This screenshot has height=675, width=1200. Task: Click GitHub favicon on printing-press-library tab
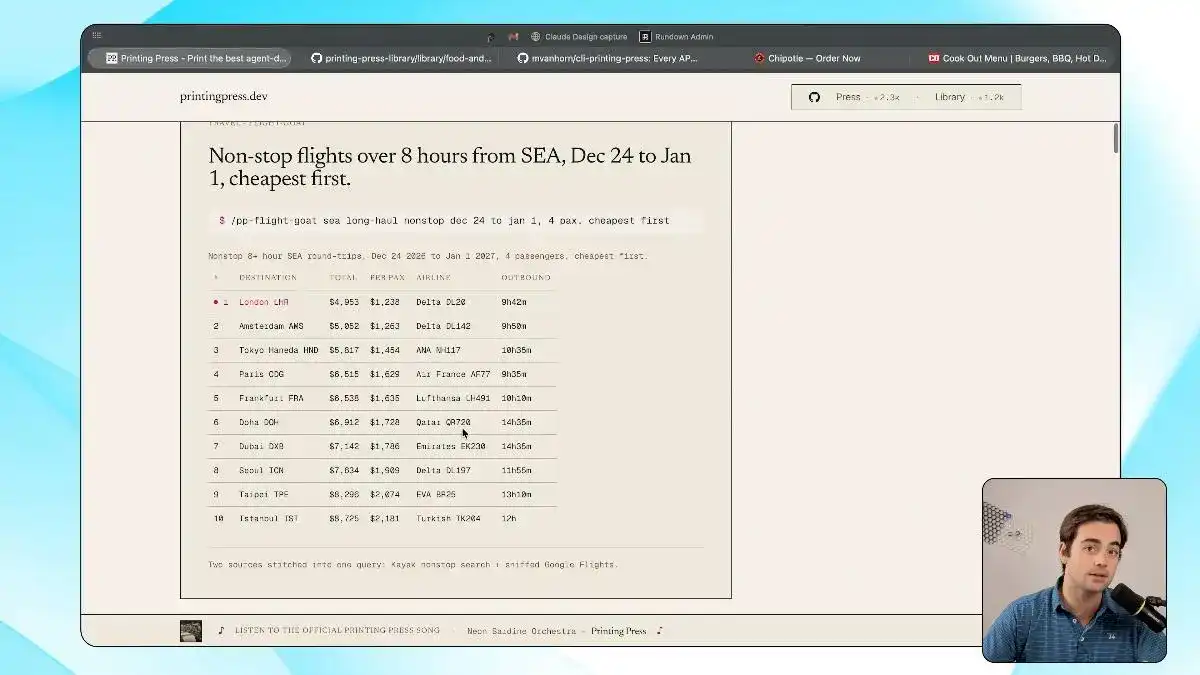tap(317, 58)
